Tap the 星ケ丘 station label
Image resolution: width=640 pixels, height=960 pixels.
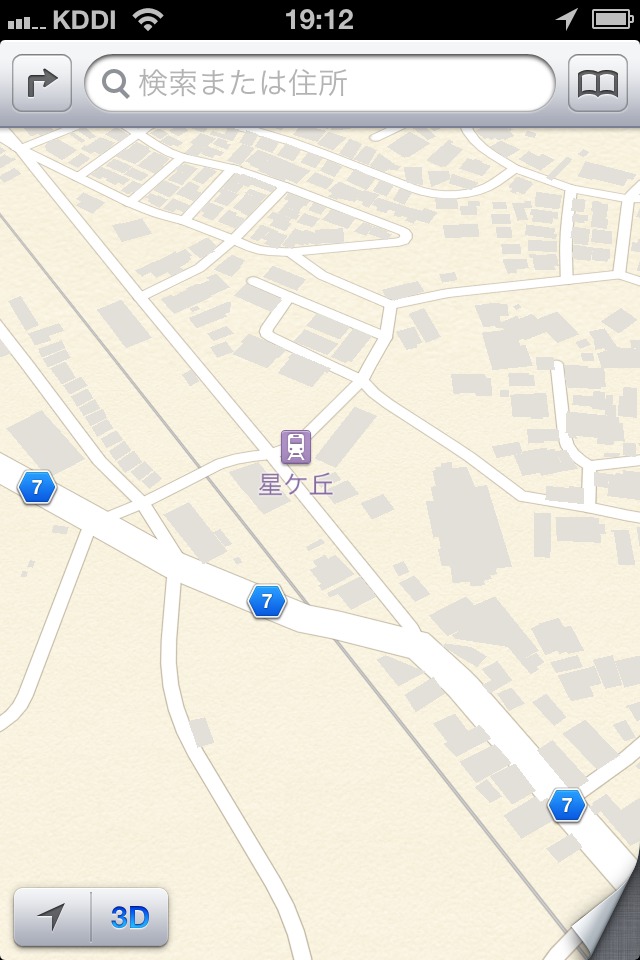coord(296,484)
